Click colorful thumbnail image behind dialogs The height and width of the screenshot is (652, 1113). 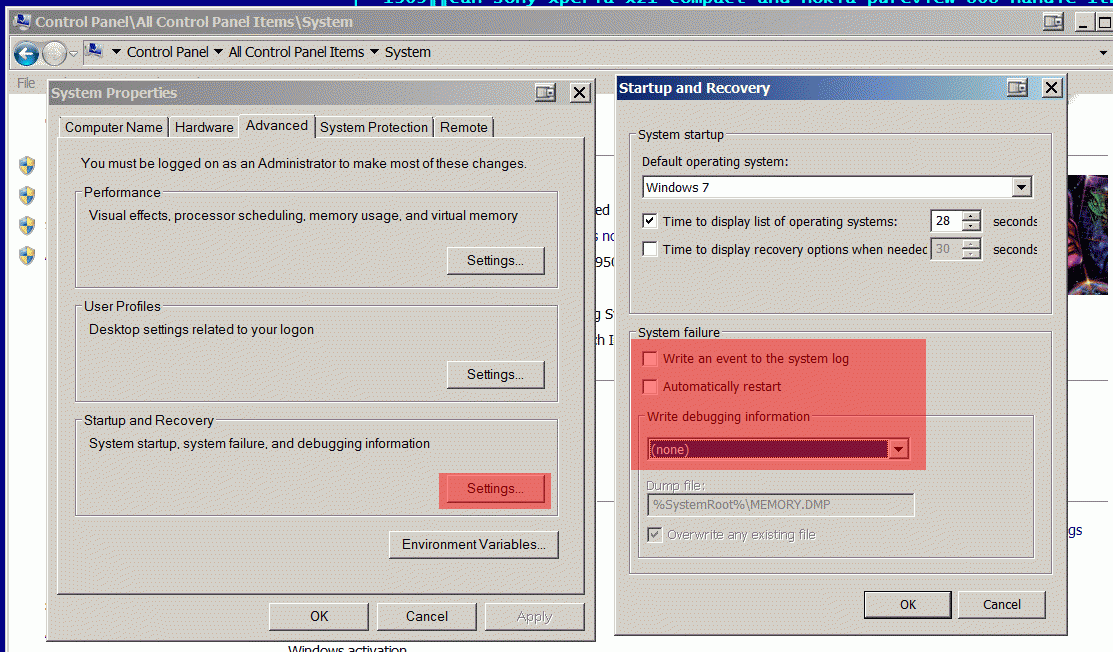point(1087,235)
